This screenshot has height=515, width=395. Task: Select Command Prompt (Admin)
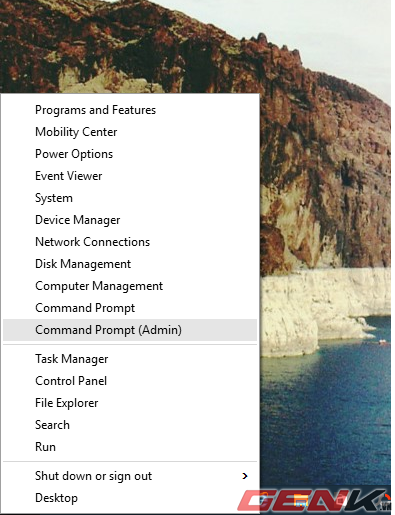click(130, 330)
